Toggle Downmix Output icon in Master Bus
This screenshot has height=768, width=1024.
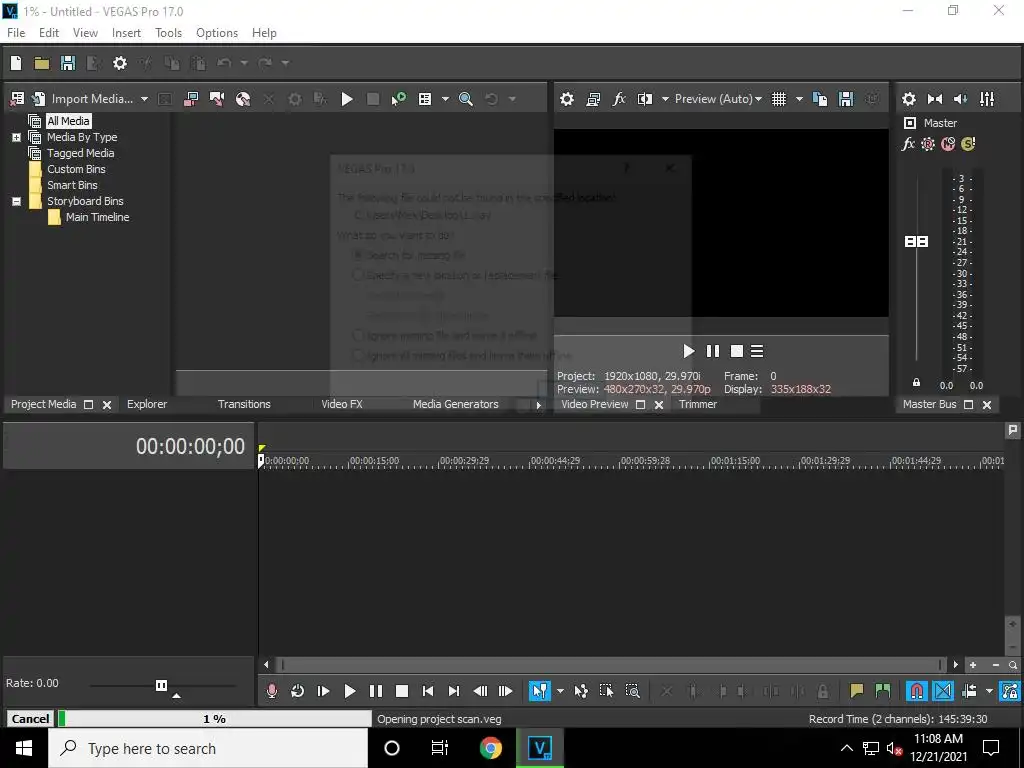(935, 99)
